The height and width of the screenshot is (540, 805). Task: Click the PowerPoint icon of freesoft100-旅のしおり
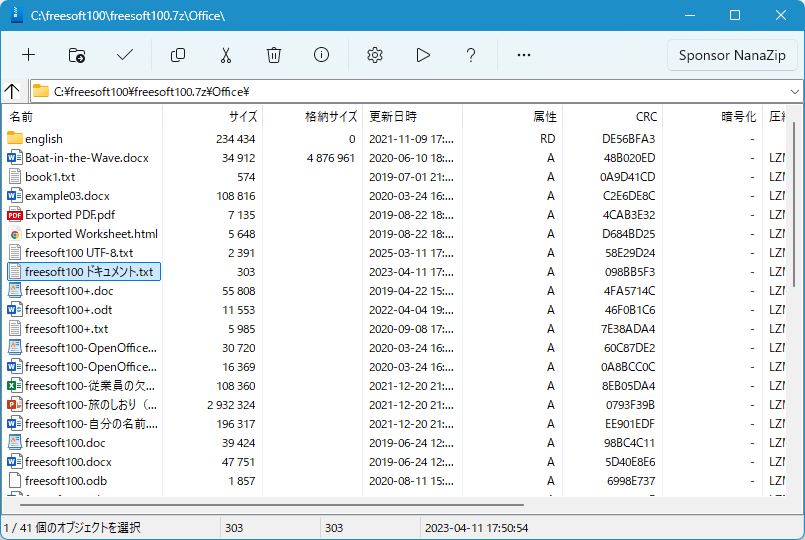[15, 405]
